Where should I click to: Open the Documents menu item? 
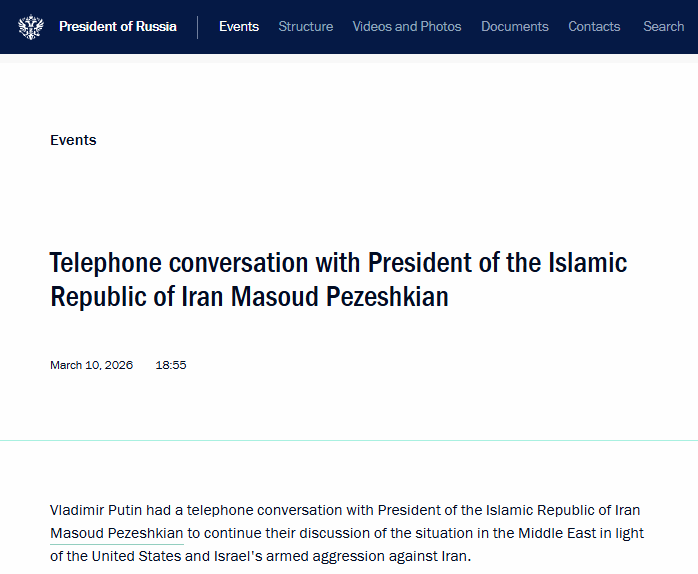(x=515, y=27)
